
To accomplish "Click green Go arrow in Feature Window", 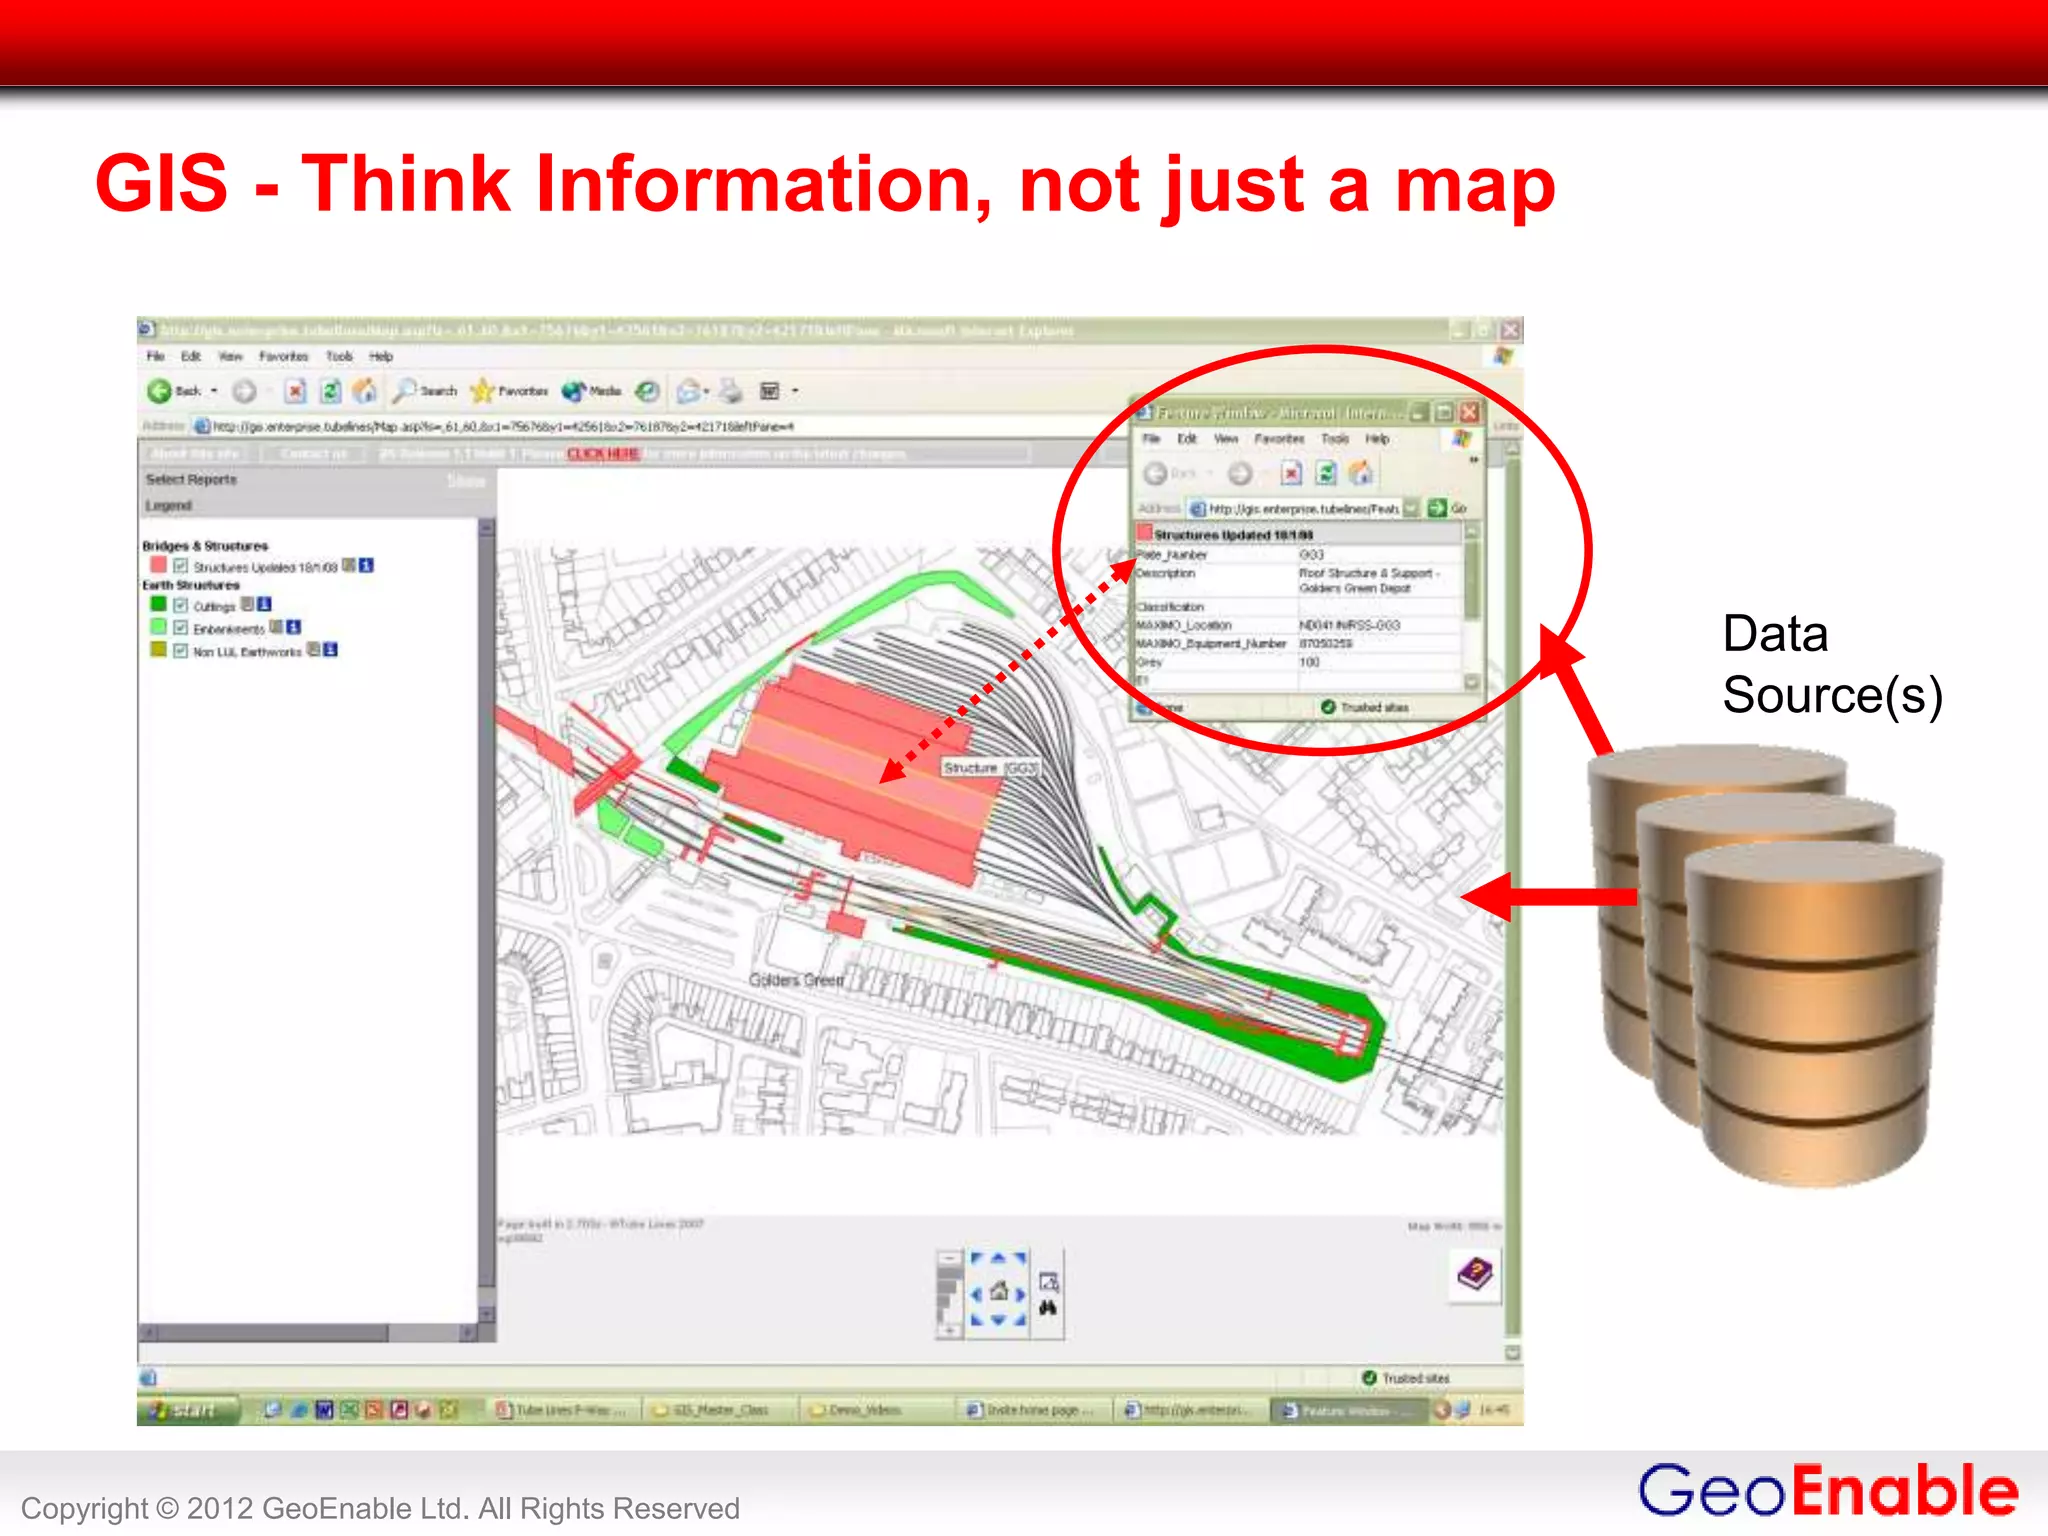I will pyautogui.click(x=1437, y=508).
